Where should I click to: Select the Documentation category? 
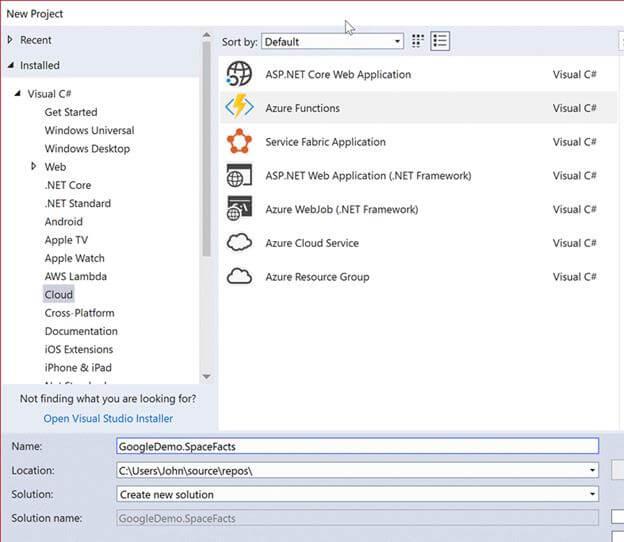pyautogui.click(x=81, y=331)
